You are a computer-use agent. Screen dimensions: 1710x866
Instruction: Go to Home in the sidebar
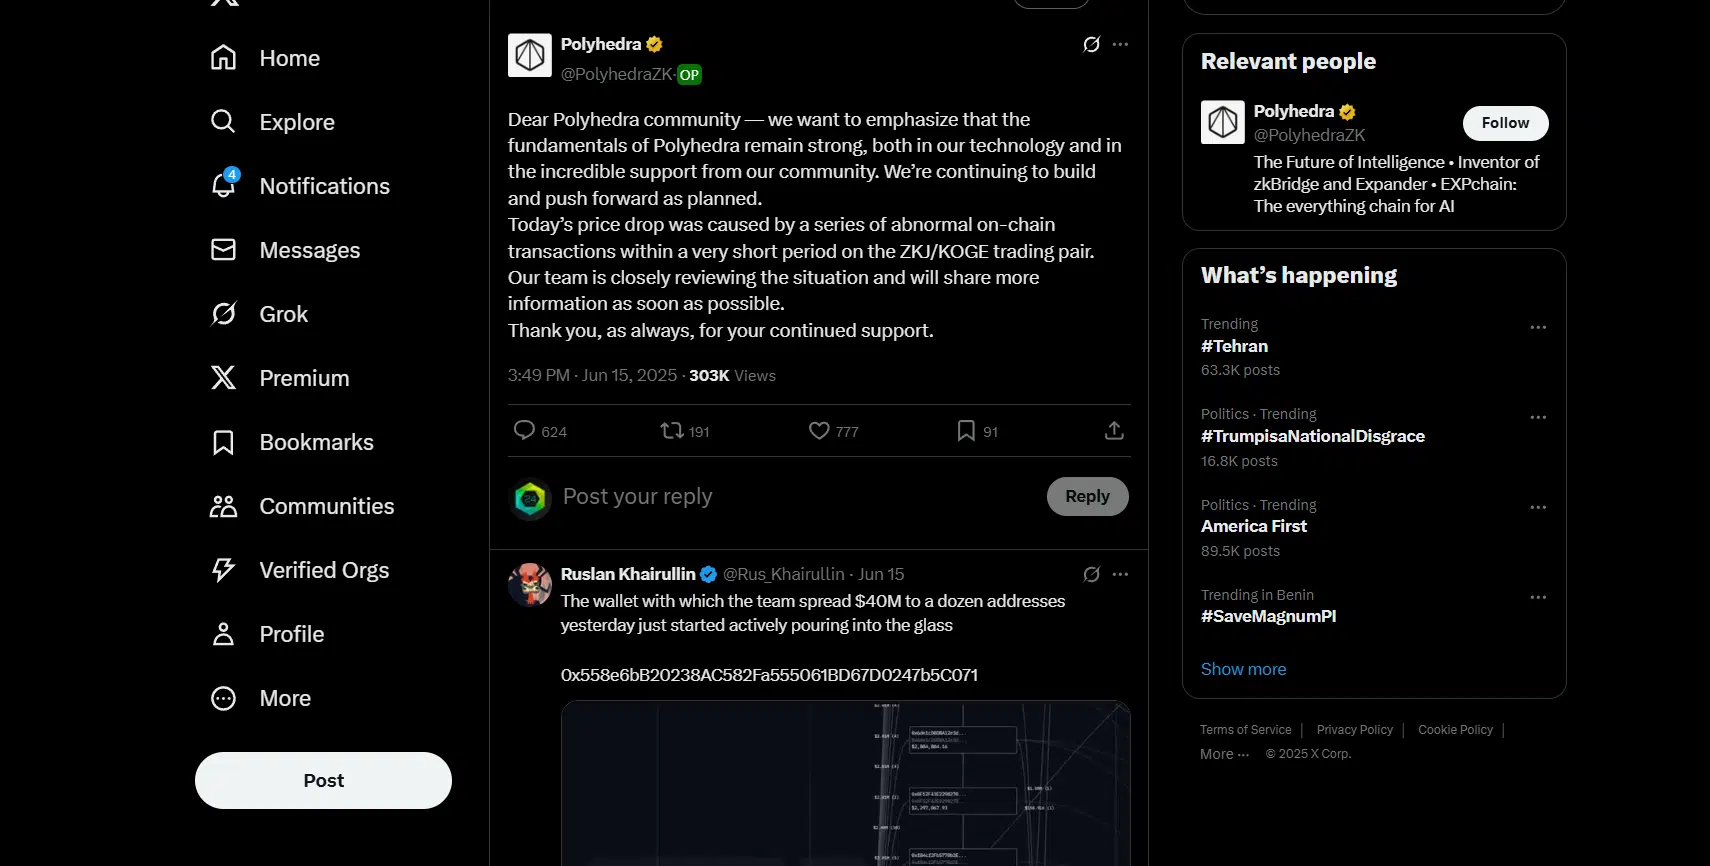click(x=266, y=58)
